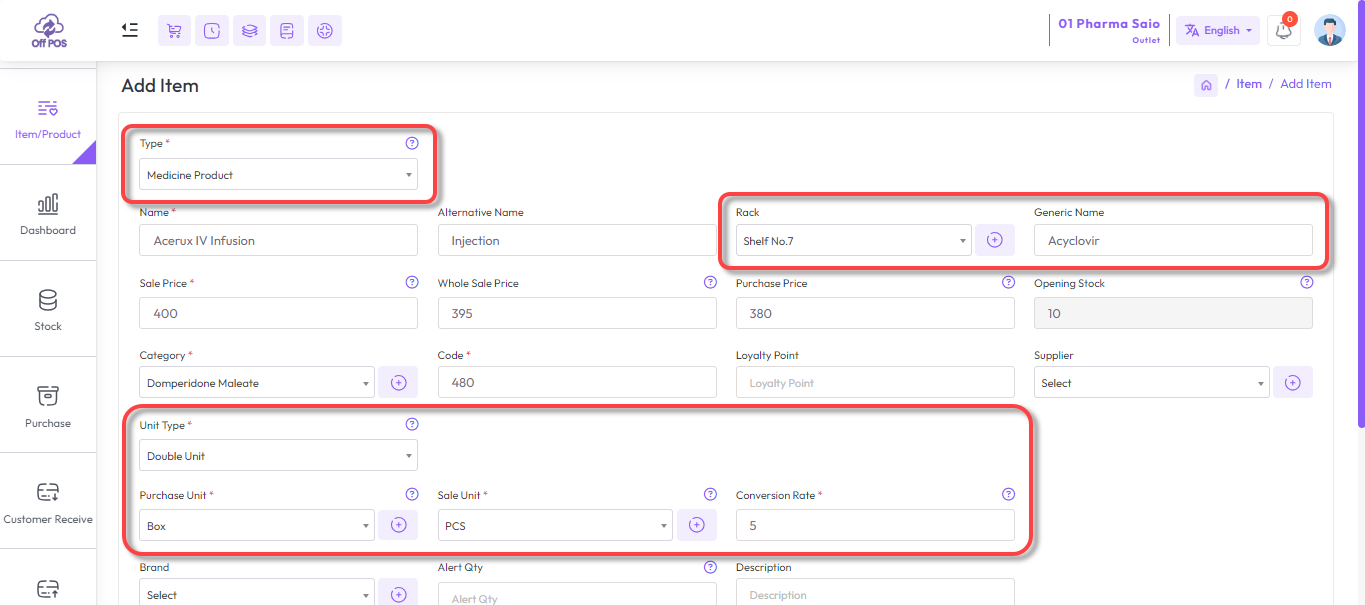Show help tooltip for Purchase Unit
Image resolution: width=1365 pixels, height=605 pixels.
click(412, 495)
